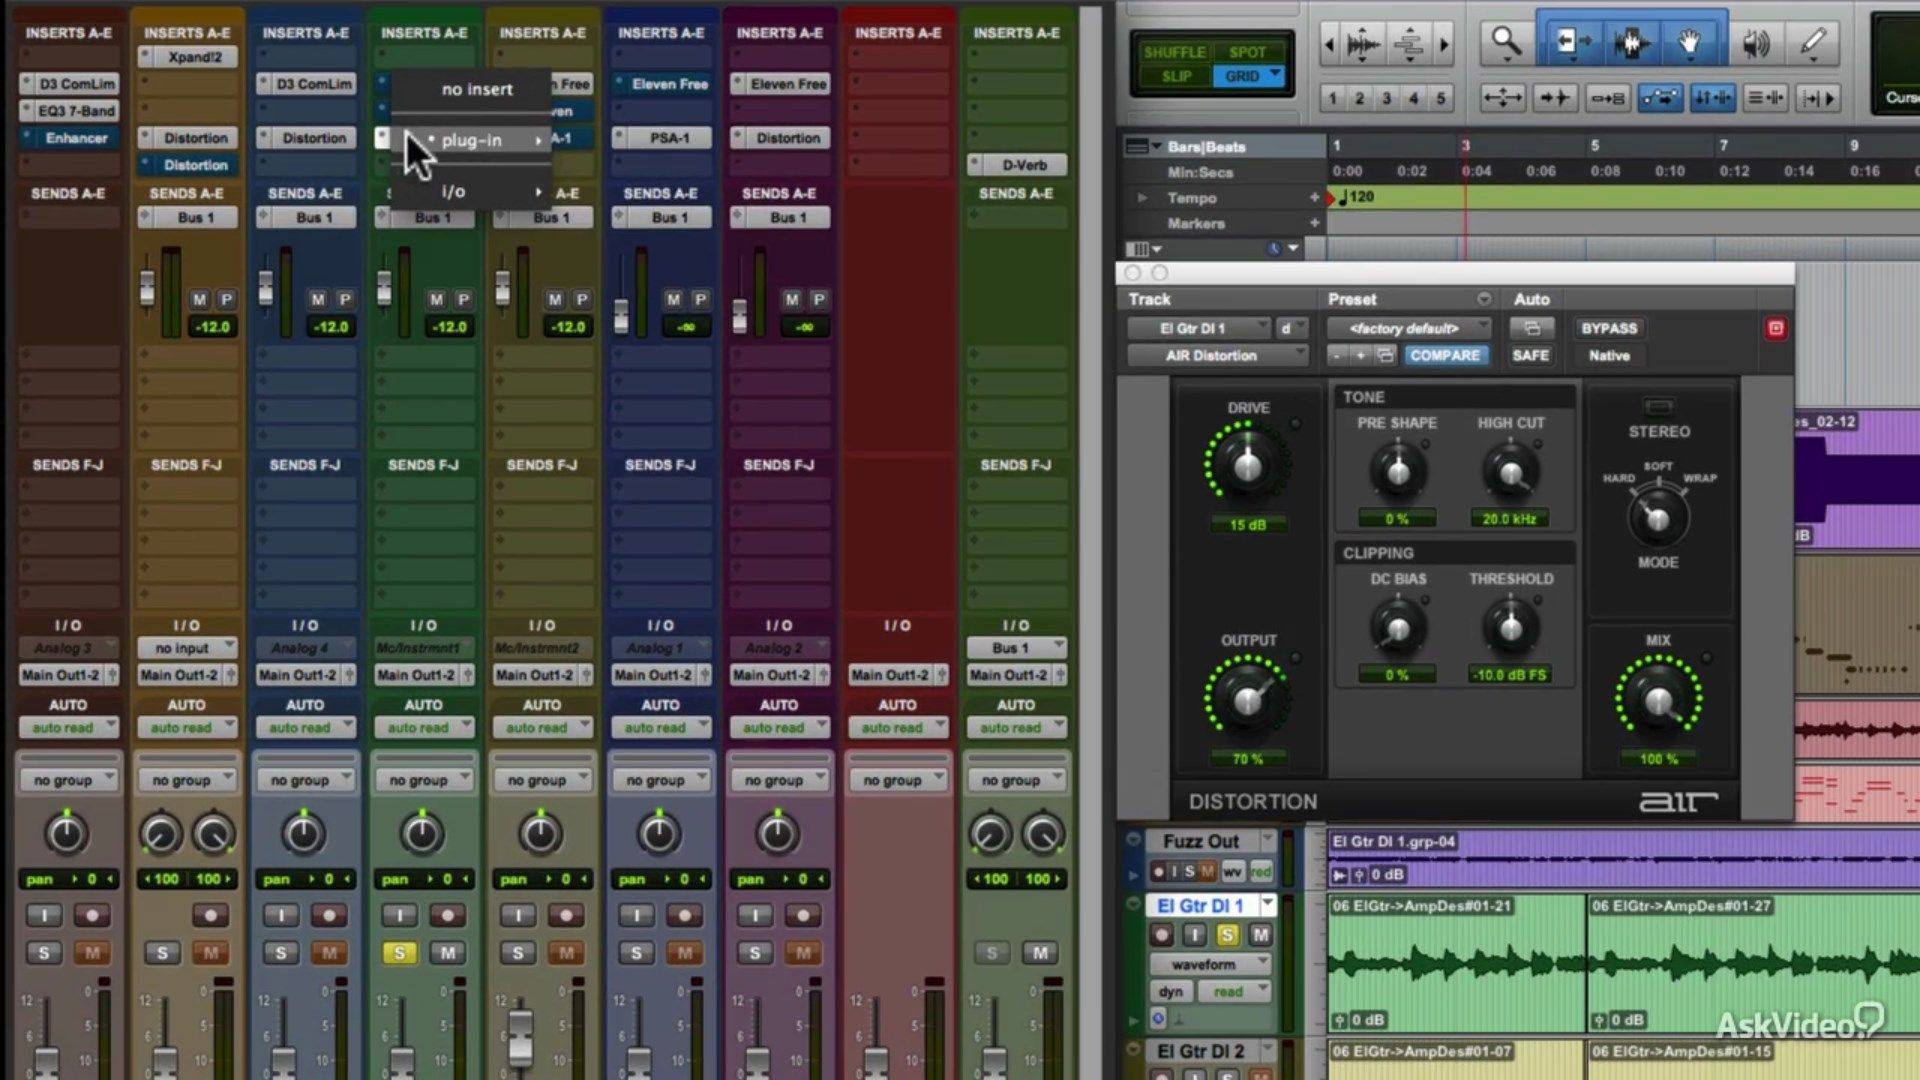Toggle Mirrored MIDI Editing icon
The height and width of the screenshot is (1080, 1920).
1607,98
